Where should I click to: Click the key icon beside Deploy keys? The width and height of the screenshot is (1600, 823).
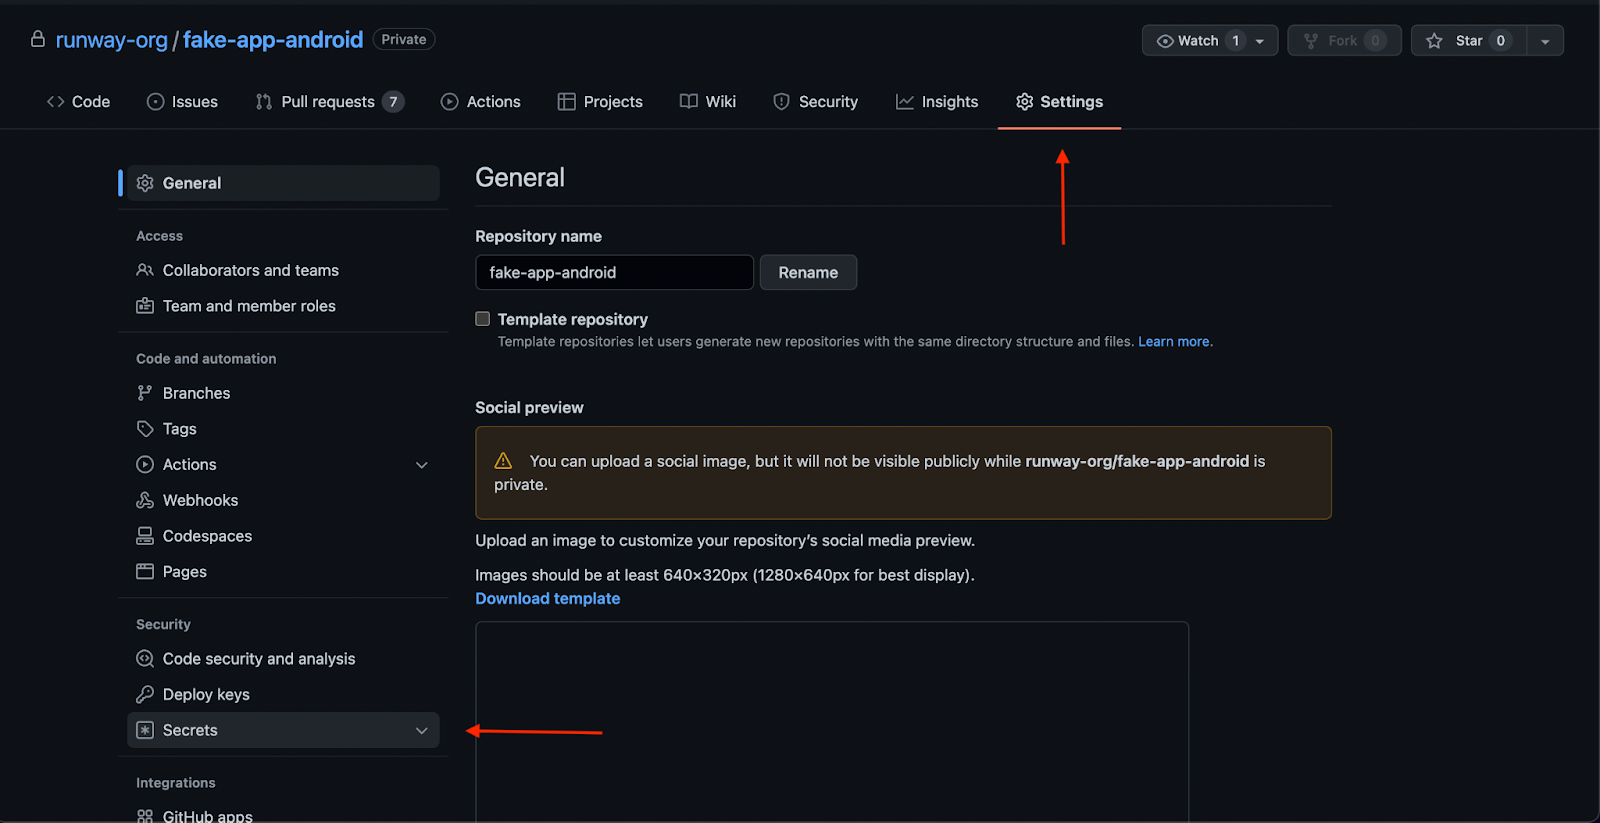coord(145,694)
